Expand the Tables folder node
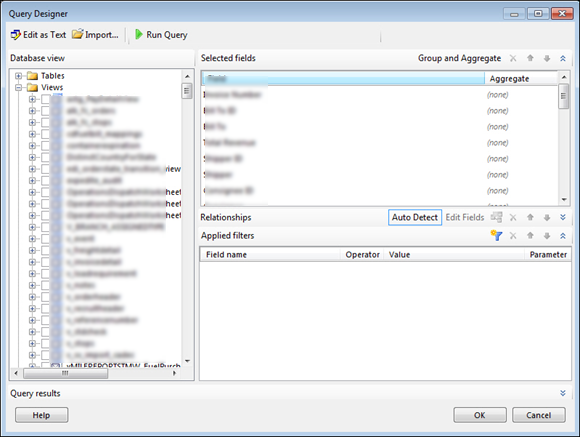Screen dimensions: 580x437 click(x=18, y=76)
